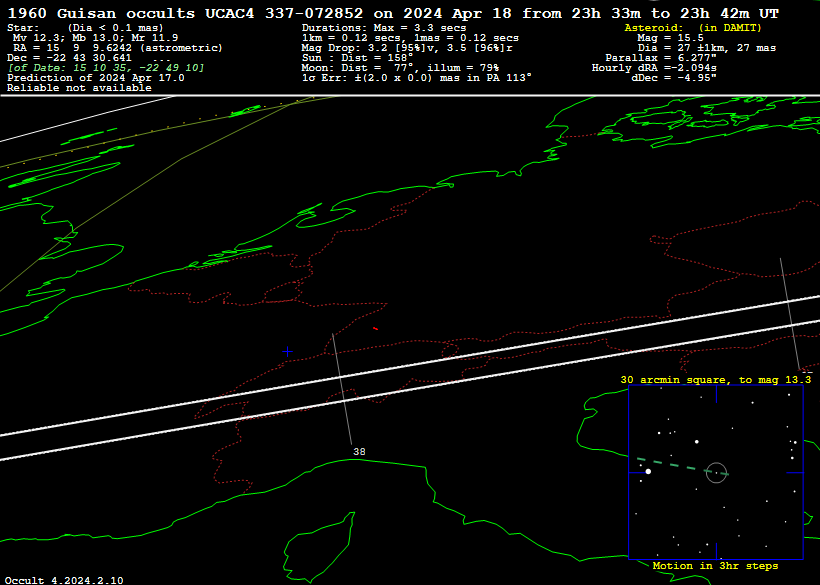Image resolution: width=820 pixels, height=585 pixels.
Task: Click the green 'of Date: 15 10 35, -22 49 10' text
Action: pyautogui.click(x=106, y=68)
